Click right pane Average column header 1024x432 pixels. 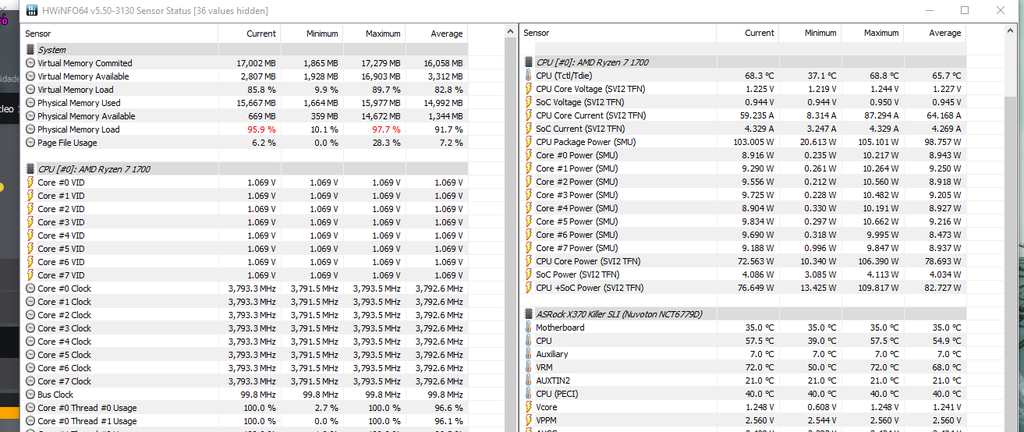pyautogui.click(x=934, y=33)
